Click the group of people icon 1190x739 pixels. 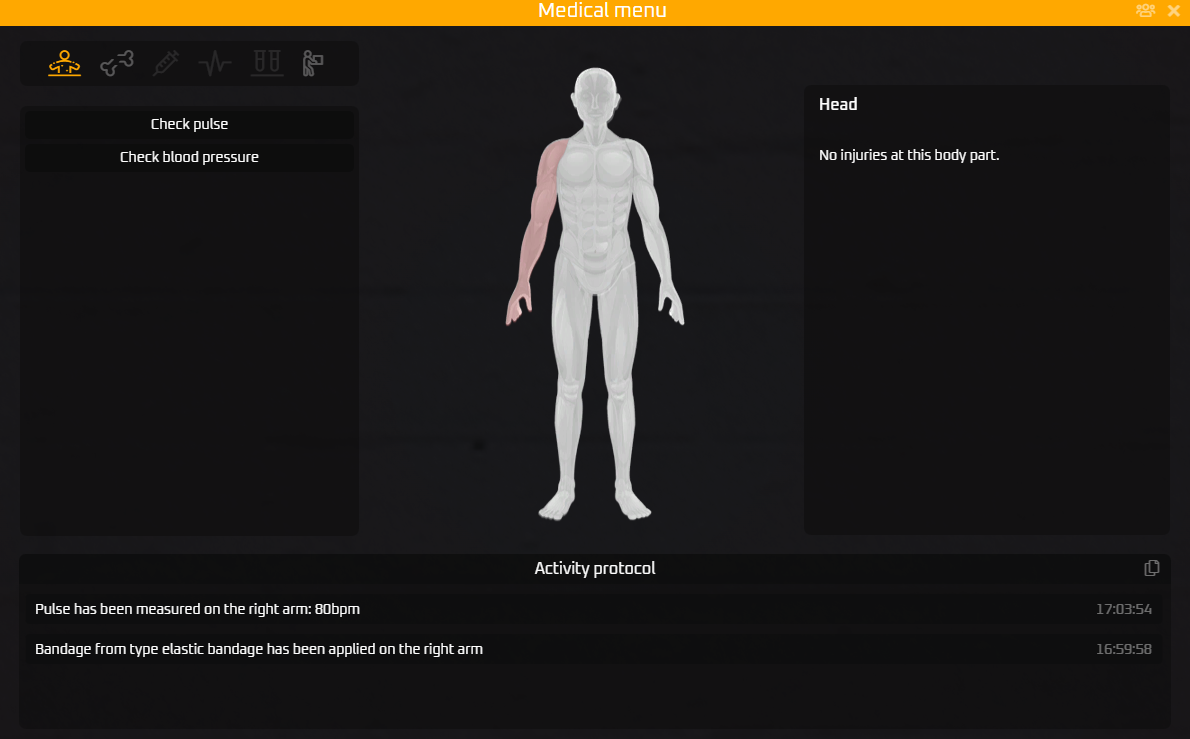click(1145, 11)
